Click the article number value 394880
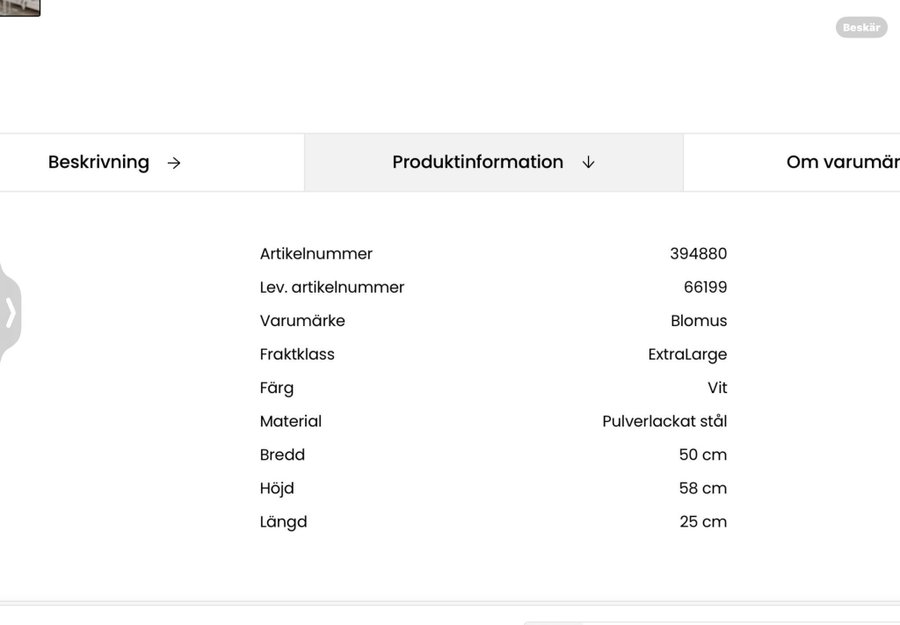The image size is (900, 625). point(698,254)
